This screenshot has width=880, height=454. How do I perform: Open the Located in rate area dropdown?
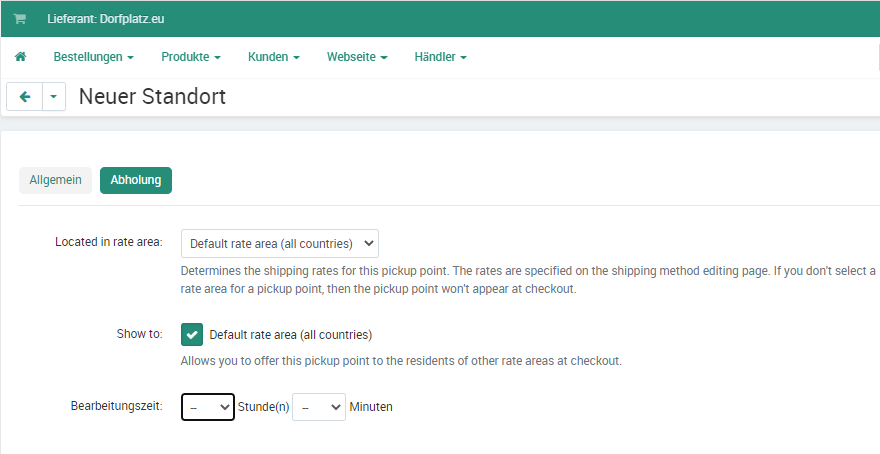pyautogui.click(x=279, y=244)
